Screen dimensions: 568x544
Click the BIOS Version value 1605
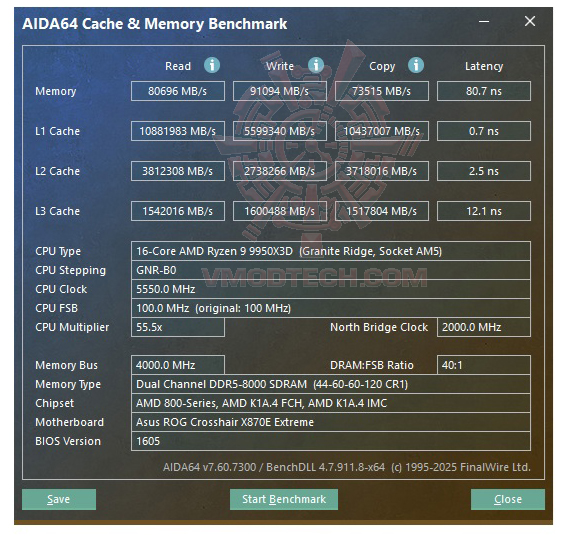tap(331, 441)
